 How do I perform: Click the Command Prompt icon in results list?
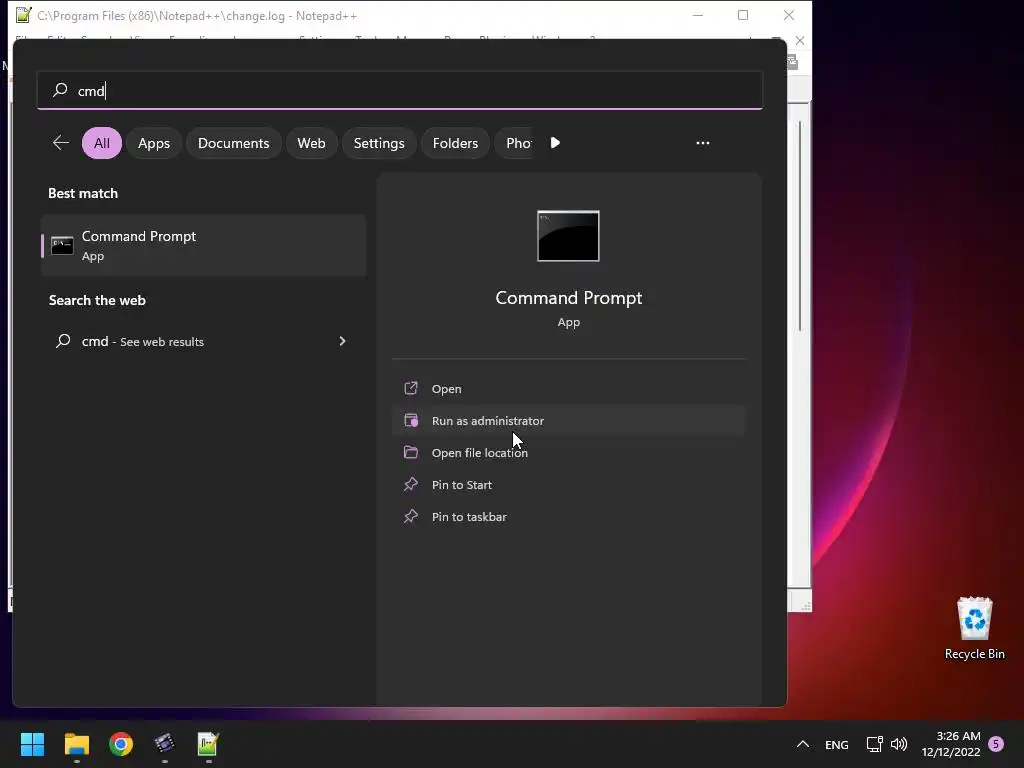[x=63, y=246]
